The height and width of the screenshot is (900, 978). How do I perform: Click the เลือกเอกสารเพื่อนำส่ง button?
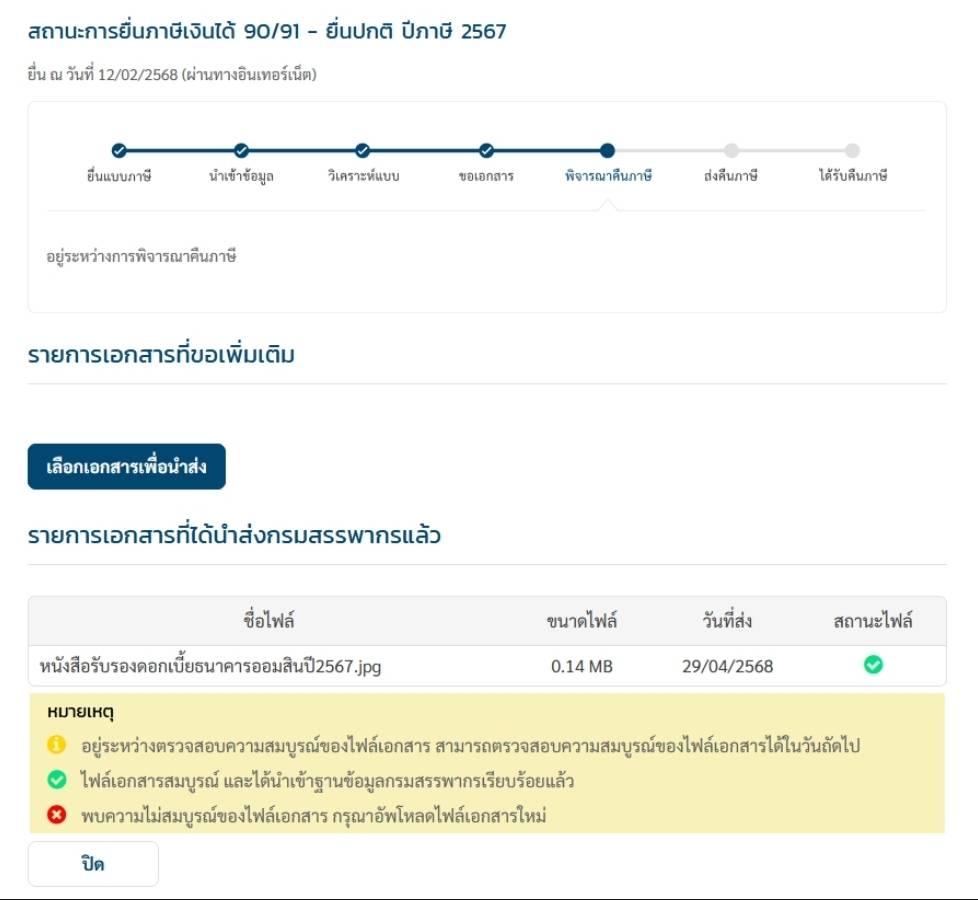pos(127,467)
